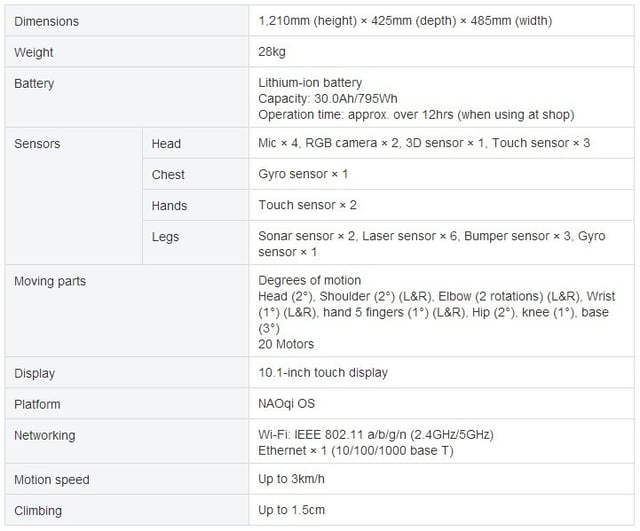This screenshot has height=531, width=640.
Task: Click the Moving parts row label
Action: point(50,281)
